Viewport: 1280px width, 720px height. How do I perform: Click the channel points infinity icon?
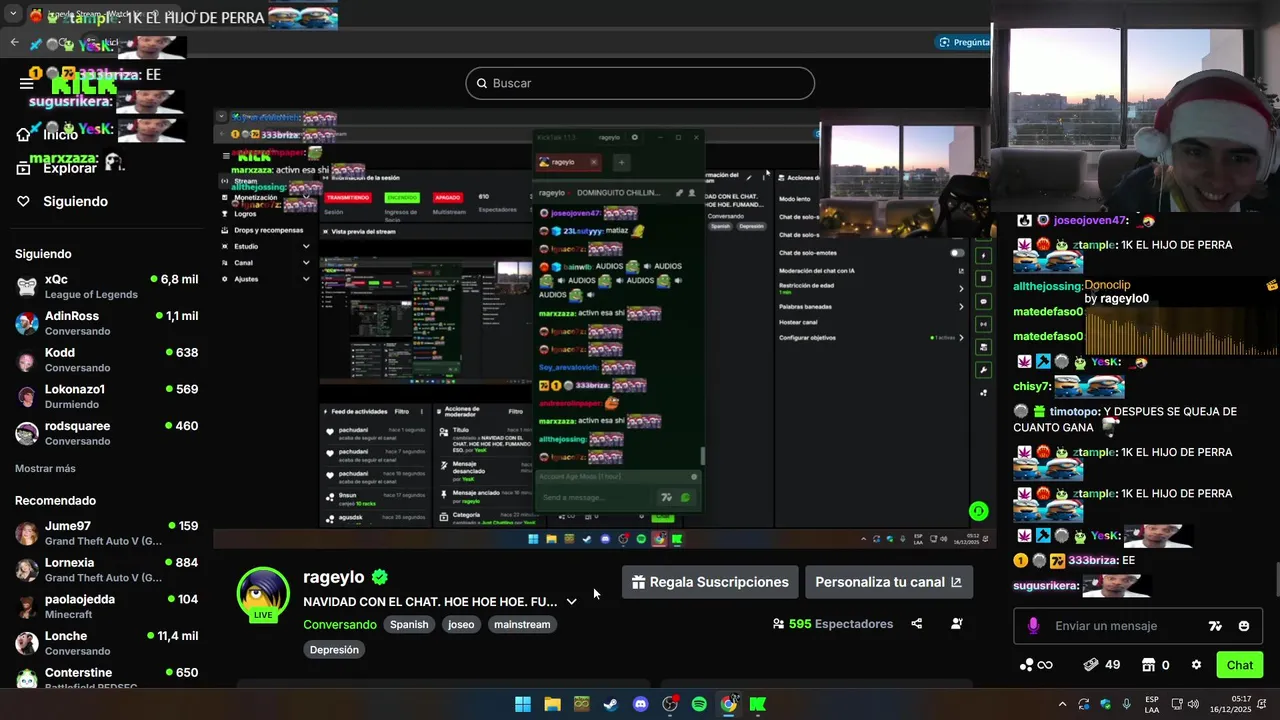(x=1036, y=665)
